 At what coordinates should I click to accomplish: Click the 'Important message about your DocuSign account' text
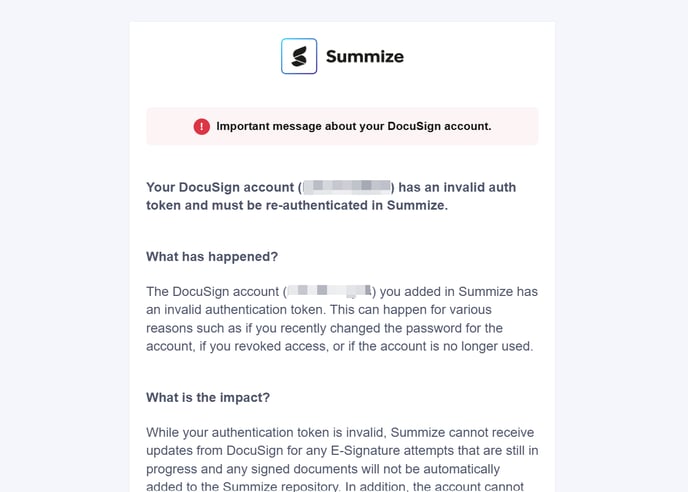click(x=353, y=127)
